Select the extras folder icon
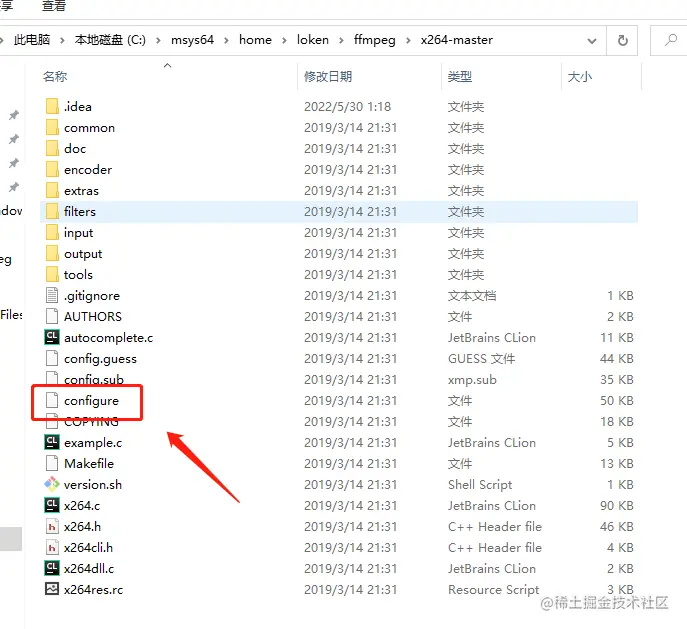 [52, 191]
